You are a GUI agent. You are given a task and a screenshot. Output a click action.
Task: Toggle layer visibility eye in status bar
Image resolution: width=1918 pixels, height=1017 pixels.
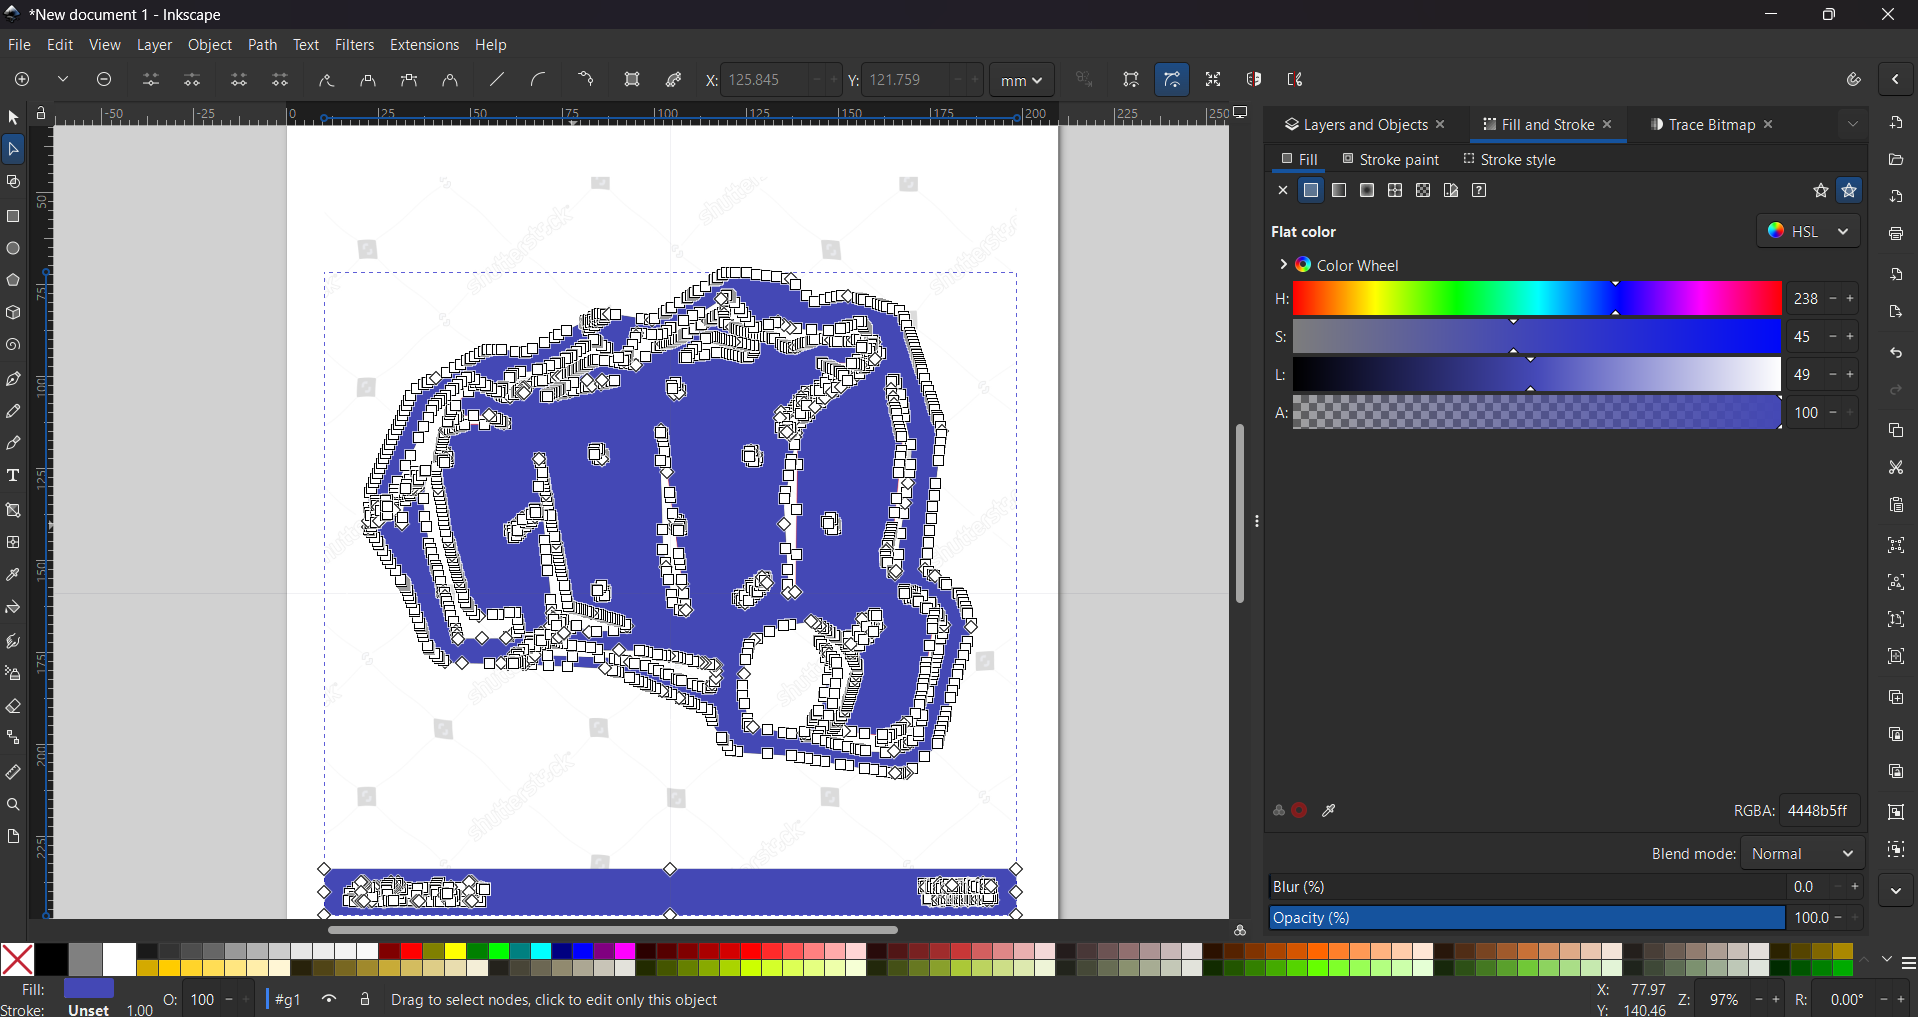pyautogui.click(x=329, y=999)
